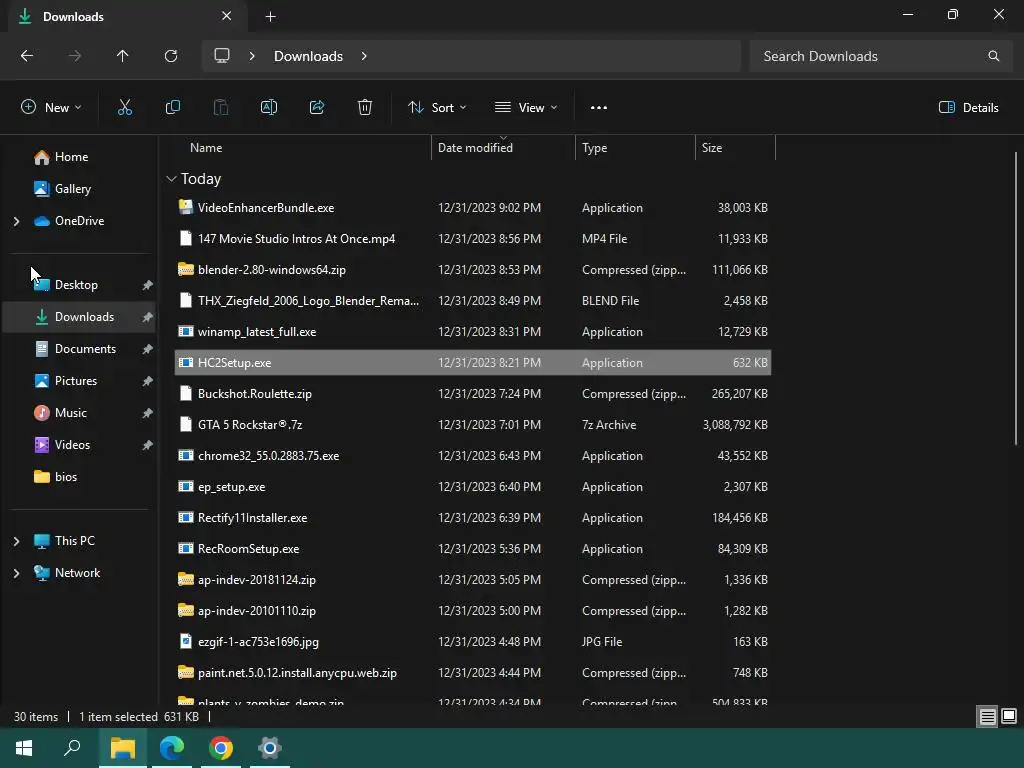The image size is (1024, 768).
Task: Select paint.net.5.0.12.install.anycpu.web.zip
Action: click(x=473, y=673)
